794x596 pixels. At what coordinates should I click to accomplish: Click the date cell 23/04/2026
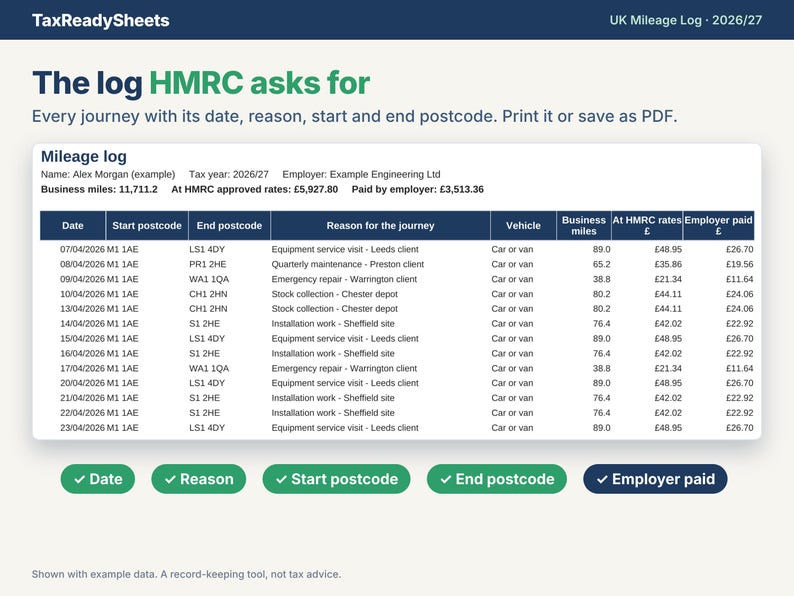(x=83, y=428)
